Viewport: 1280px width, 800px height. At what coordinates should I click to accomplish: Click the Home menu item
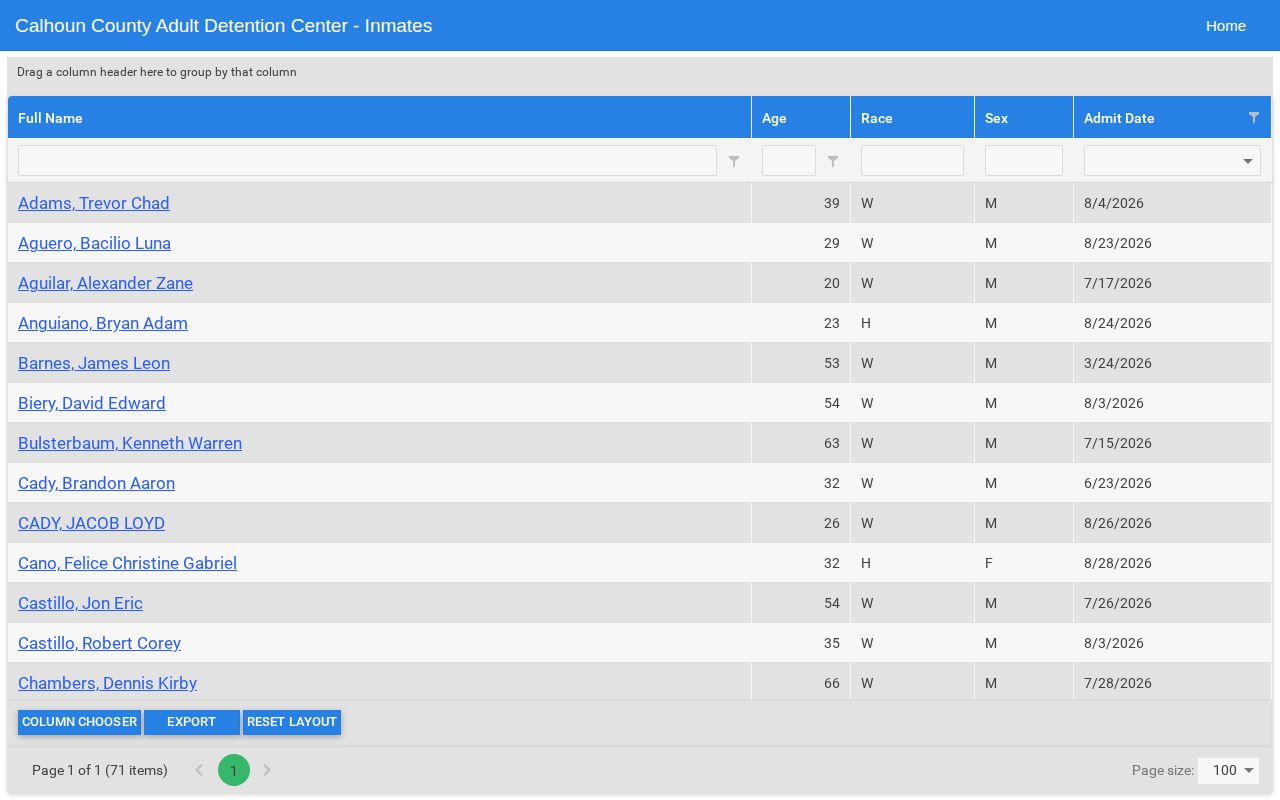coord(1226,26)
